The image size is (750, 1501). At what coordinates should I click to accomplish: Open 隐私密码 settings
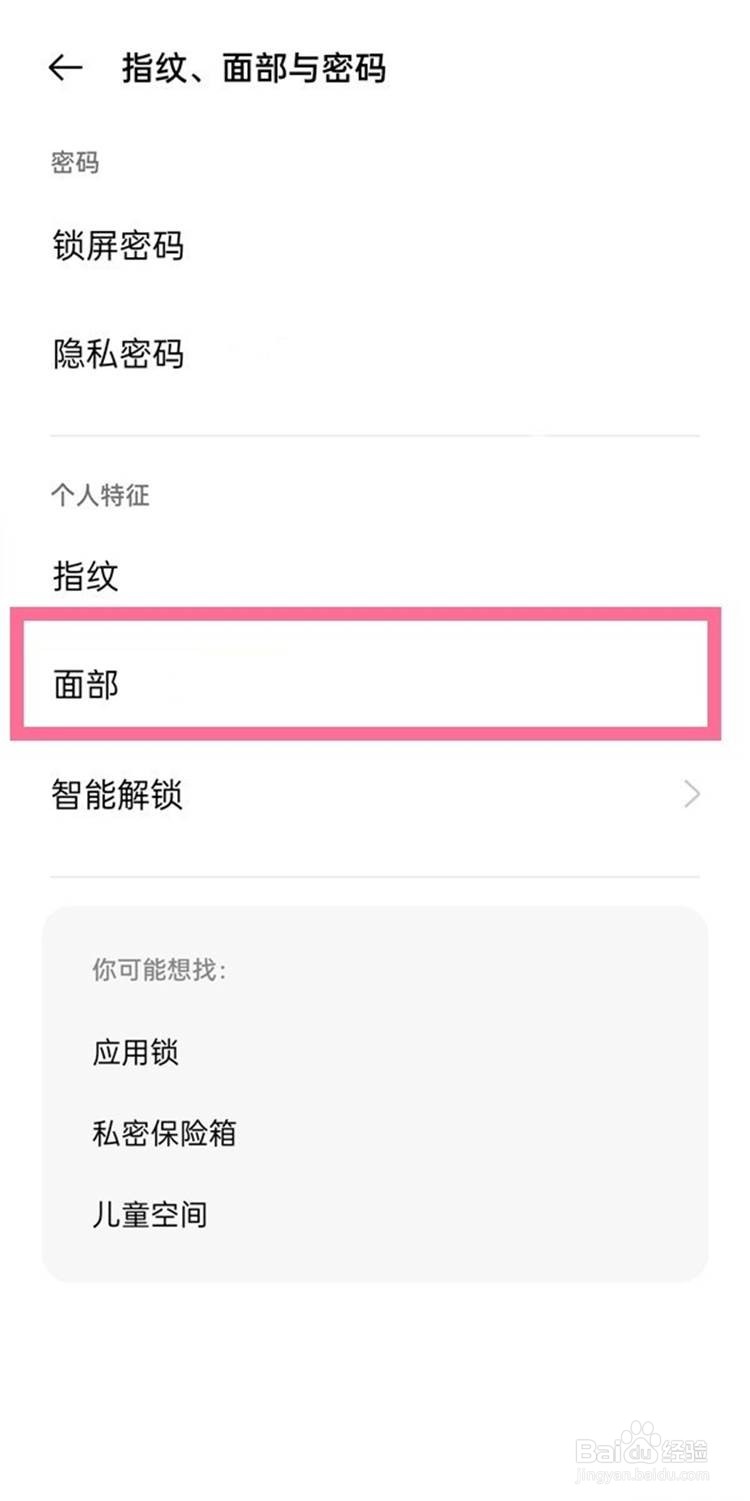(x=118, y=354)
